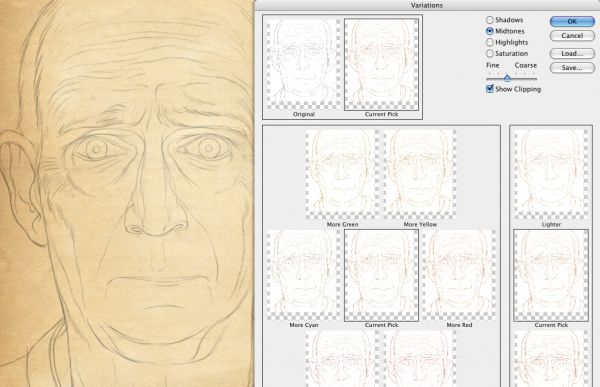This screenshot has height=387, width=600.
Task: Click the sketch canvas on the left
Action: point(127,193)
